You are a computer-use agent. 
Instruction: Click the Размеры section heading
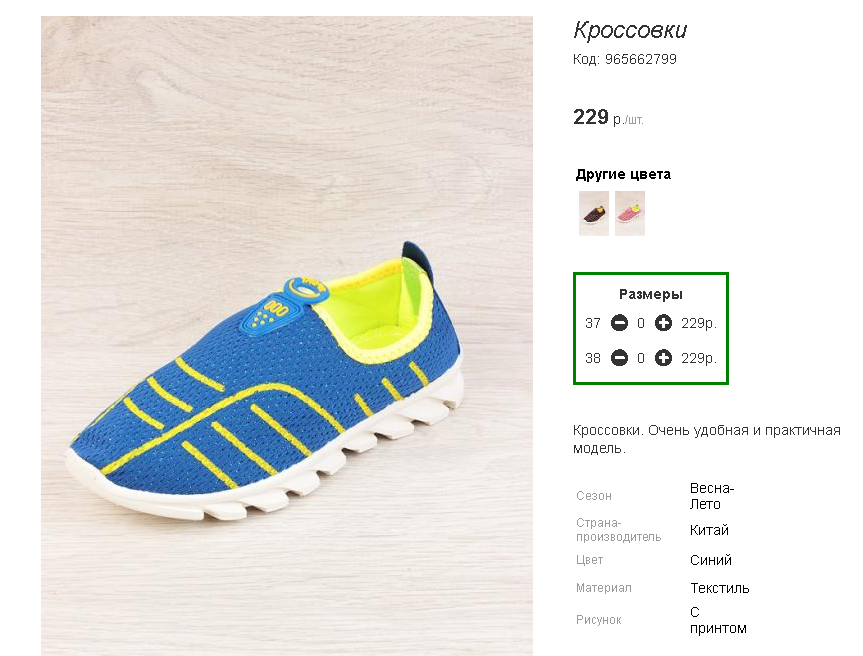pos(651,294)
